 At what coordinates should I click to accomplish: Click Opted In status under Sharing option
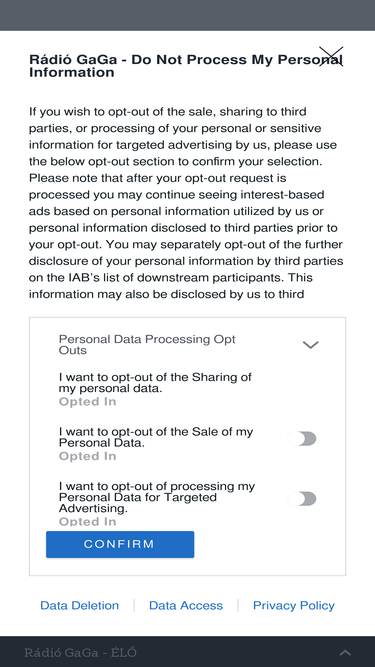[87, 402]
